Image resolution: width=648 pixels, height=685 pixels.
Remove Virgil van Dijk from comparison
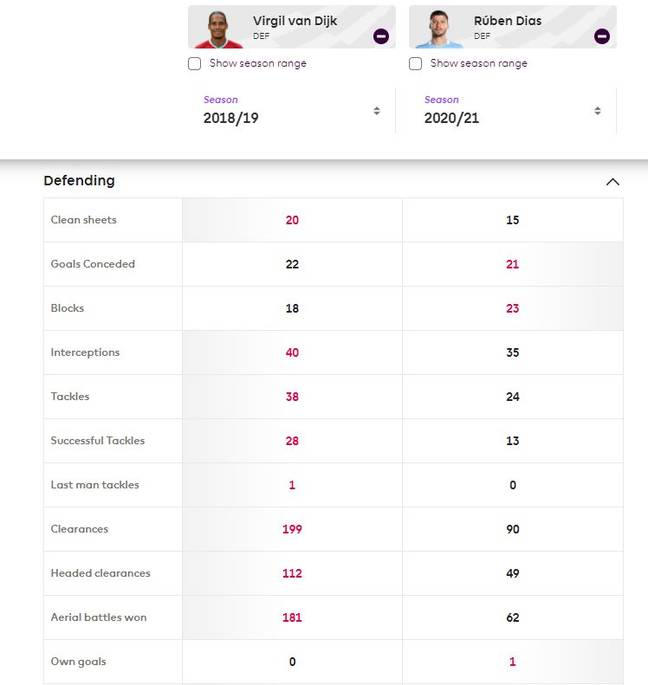click(381, 36)
